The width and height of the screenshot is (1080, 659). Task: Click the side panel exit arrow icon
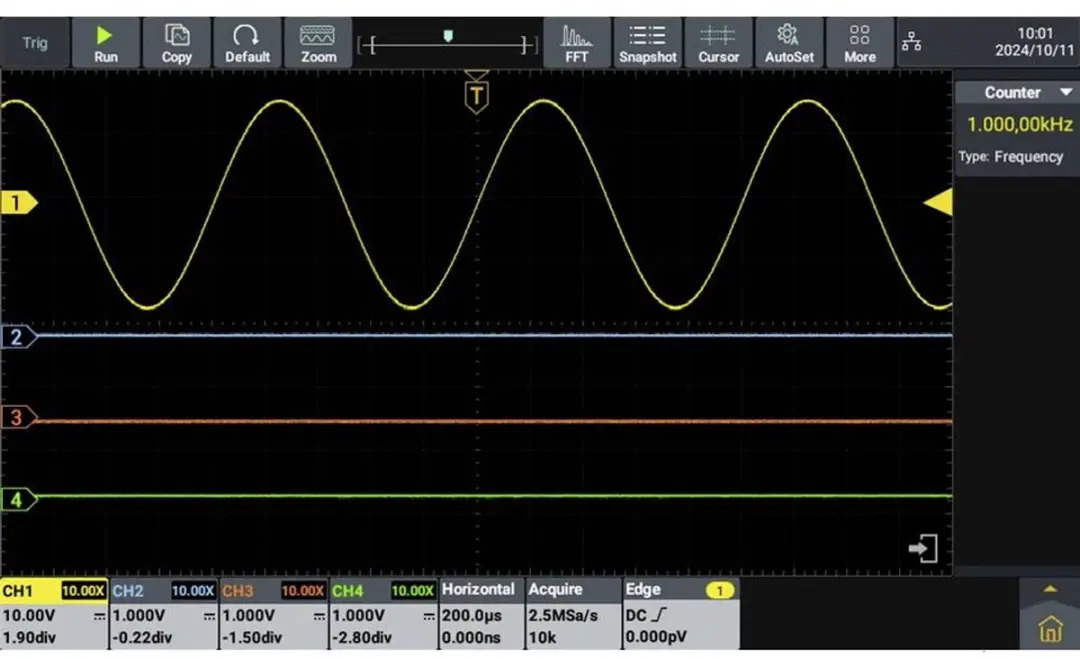coord(923,548)
